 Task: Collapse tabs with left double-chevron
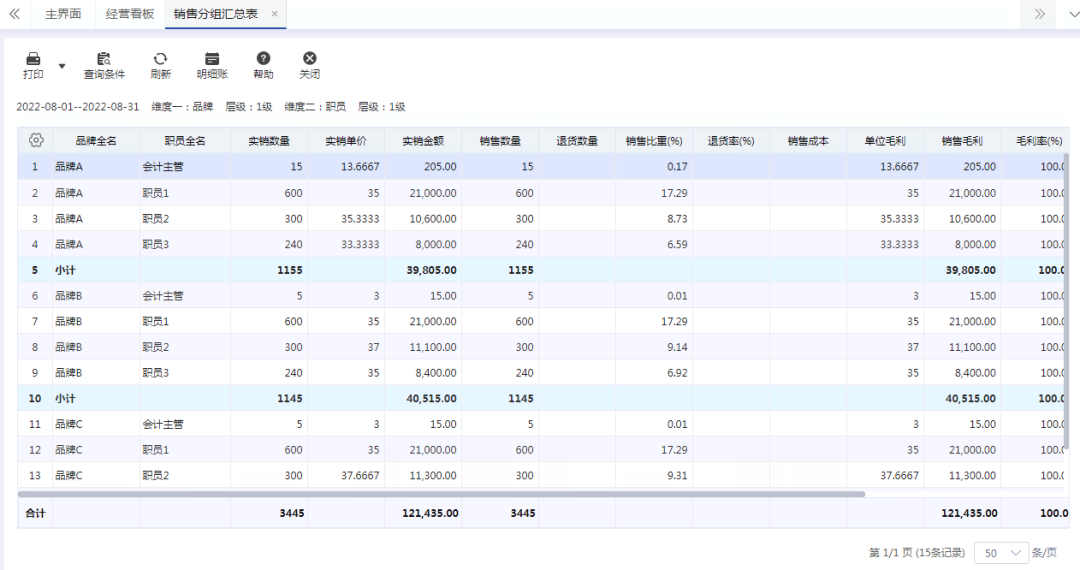pos(14,14)
